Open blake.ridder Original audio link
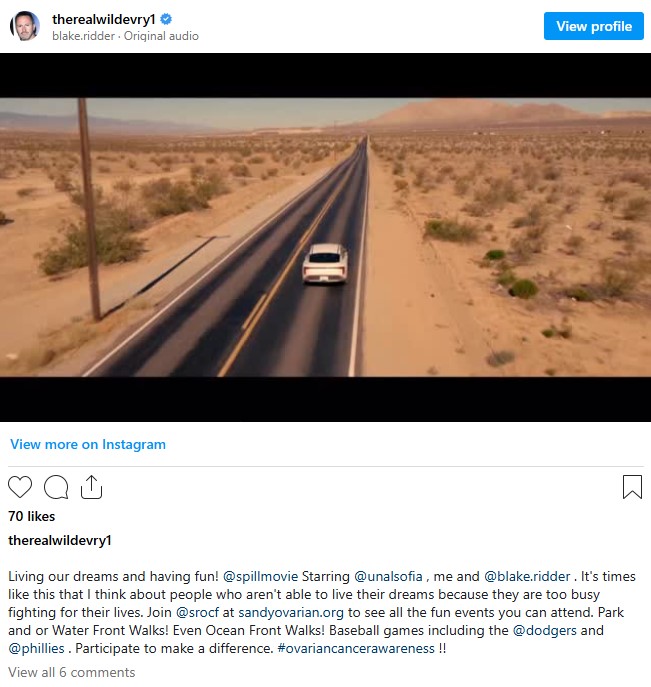Screen dimensions: 651x687 pyautogui.click(x=125, y=36)
